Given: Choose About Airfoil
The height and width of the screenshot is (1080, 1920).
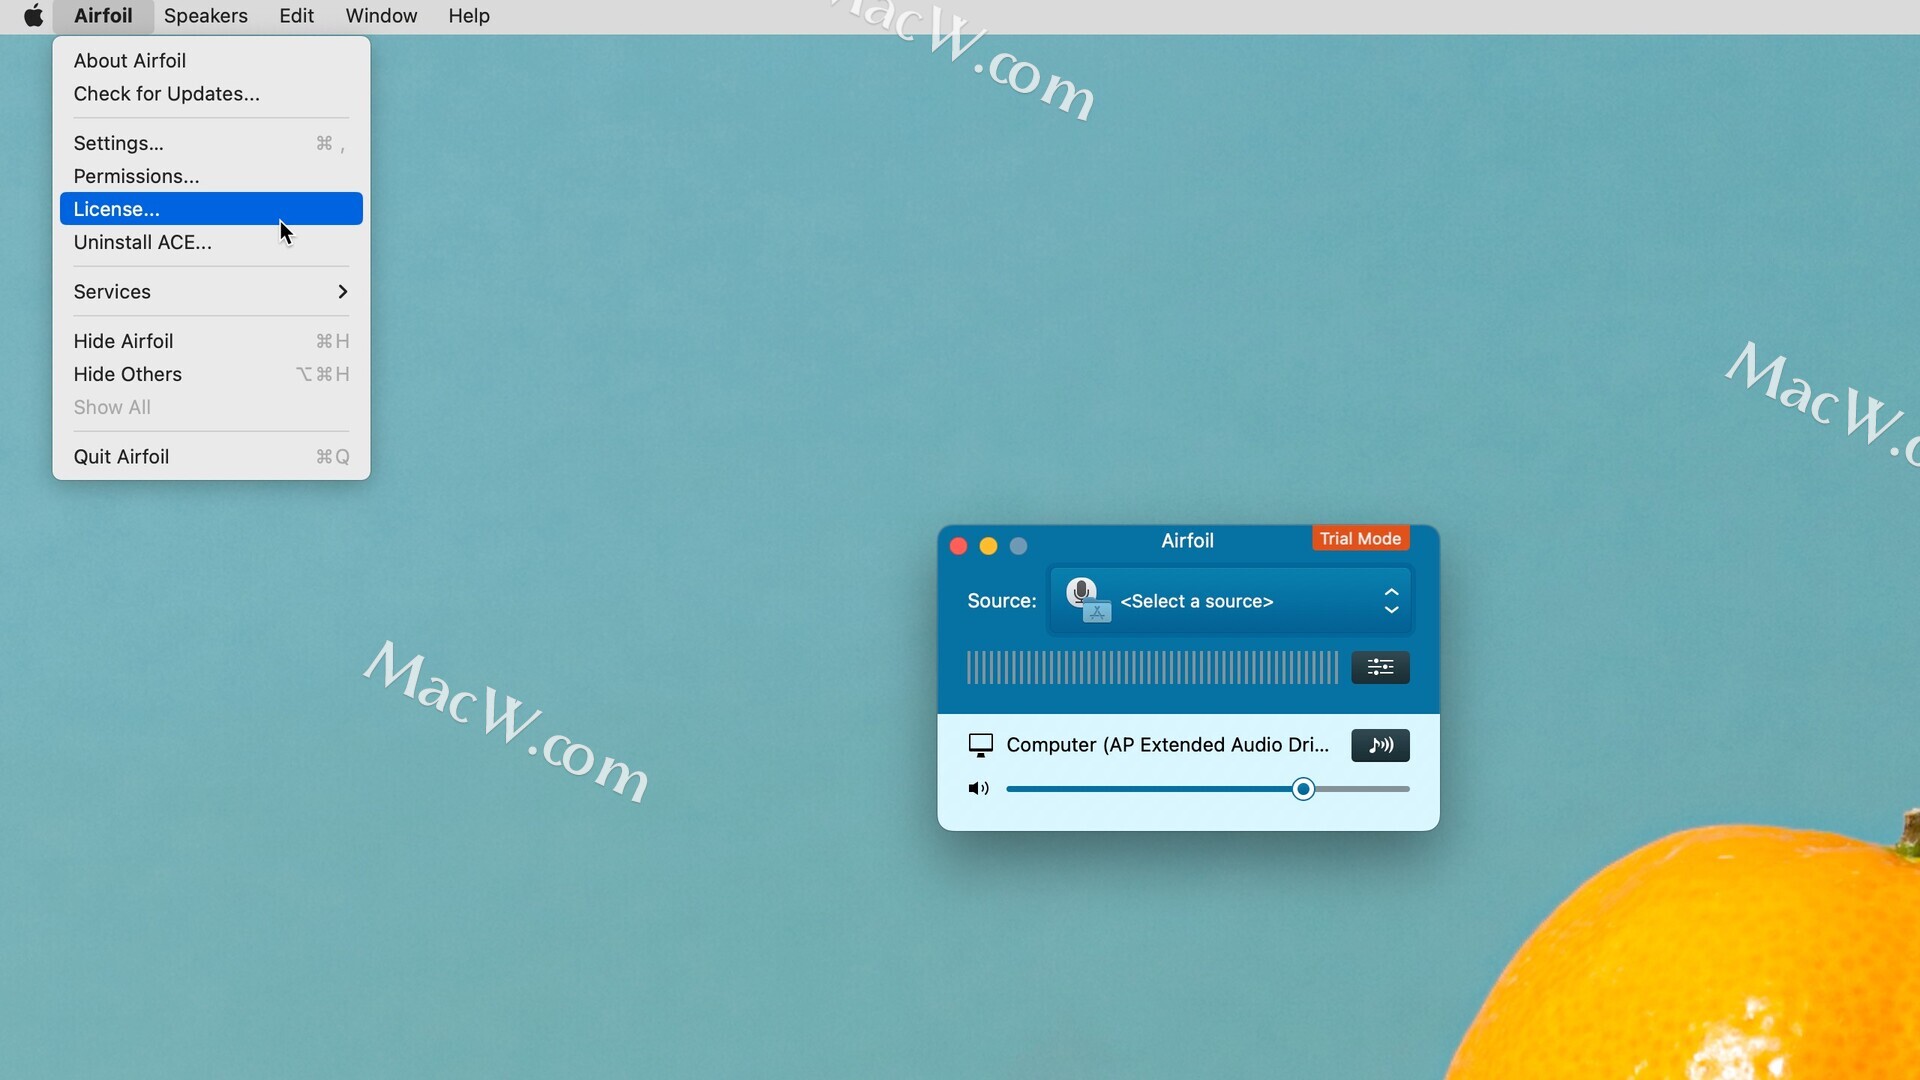Looking at the screenshot, I should 211,60.
